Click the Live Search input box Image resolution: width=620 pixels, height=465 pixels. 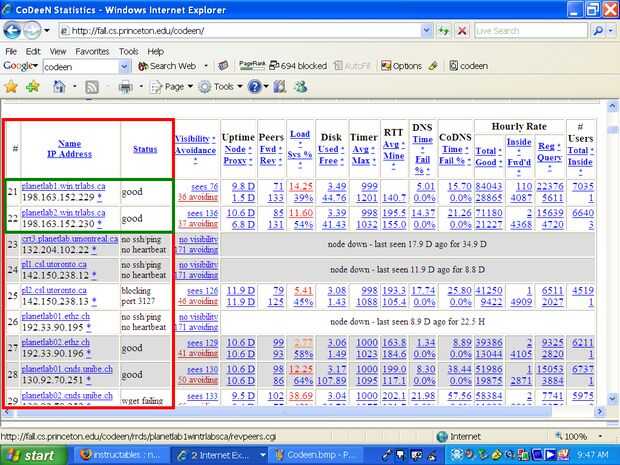pos(531,31)
